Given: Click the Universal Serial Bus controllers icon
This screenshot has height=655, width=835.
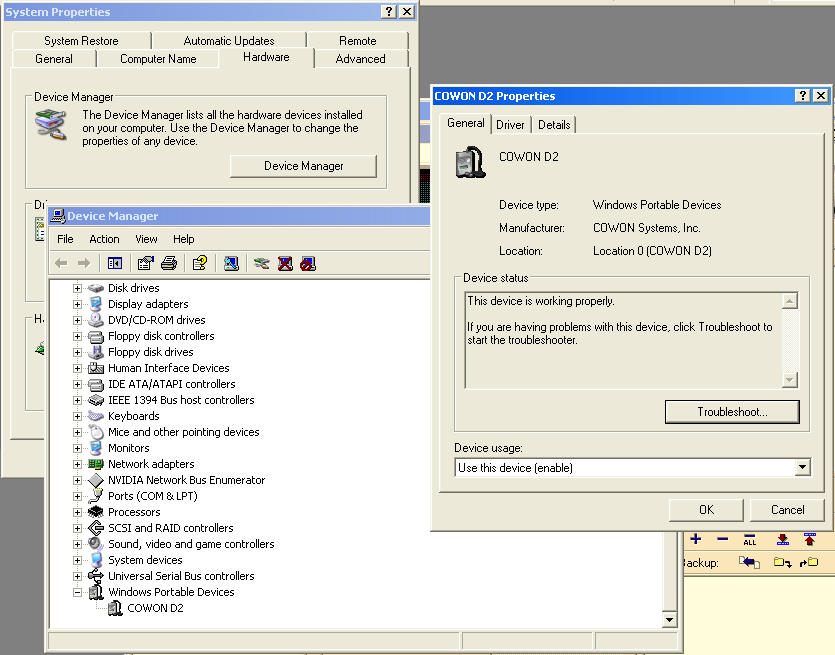Looking at the screenshot, I should click(x=96, y=576).
